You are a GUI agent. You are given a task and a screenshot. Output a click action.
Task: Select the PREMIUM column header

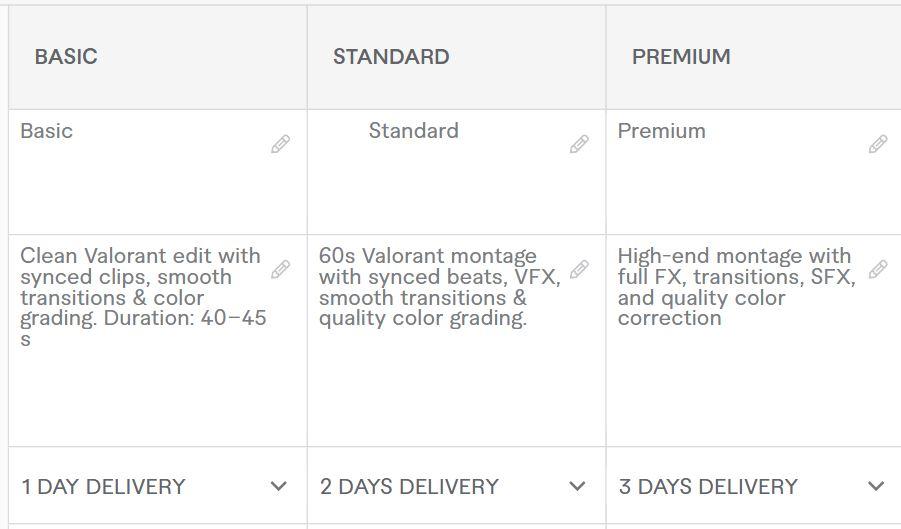681,57
